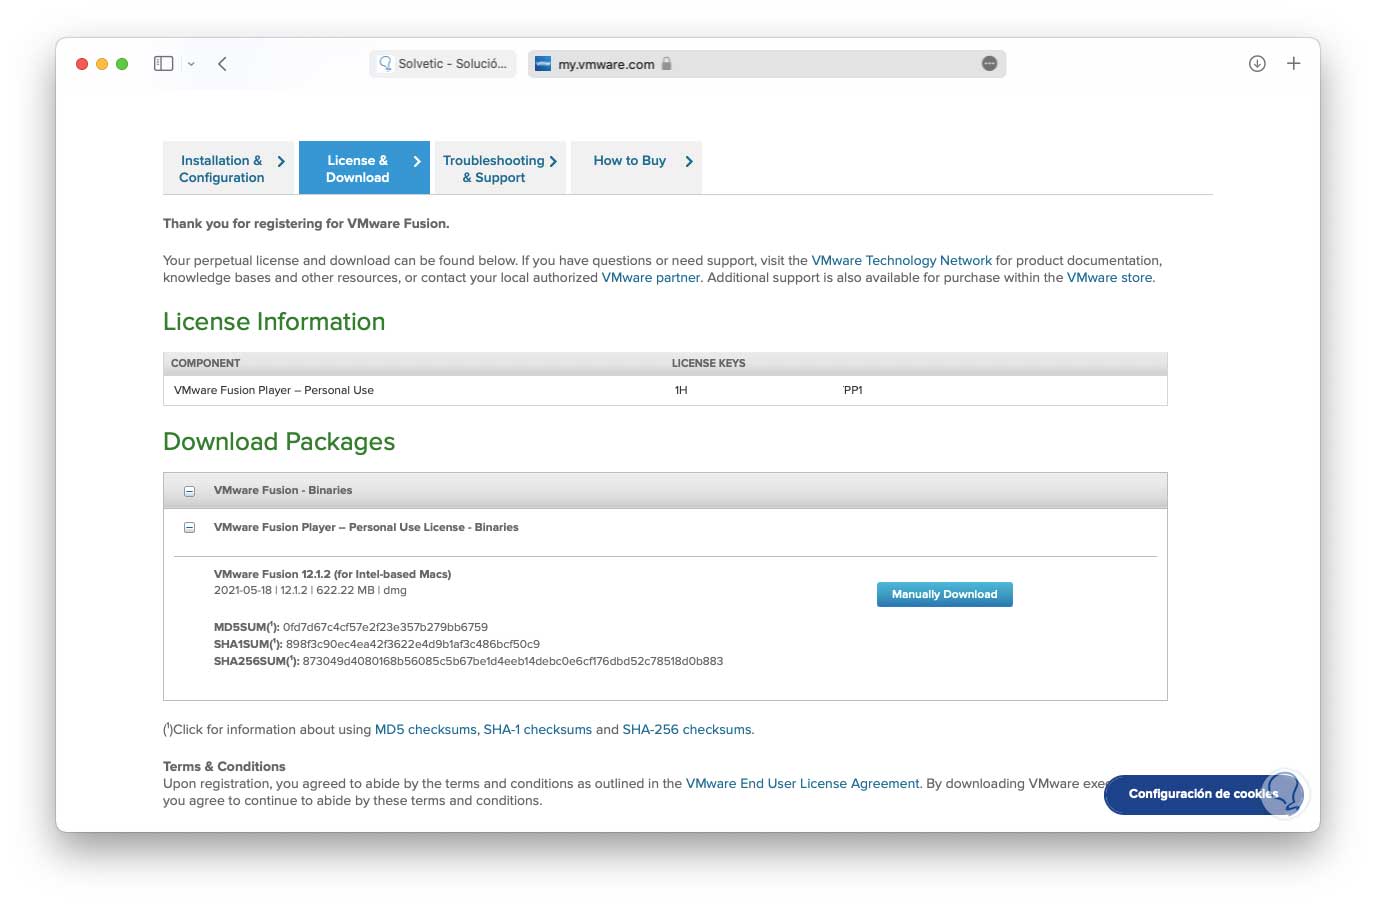Open the MD5 checksums link
This screenshot has height=906, width=1376.
425,729
